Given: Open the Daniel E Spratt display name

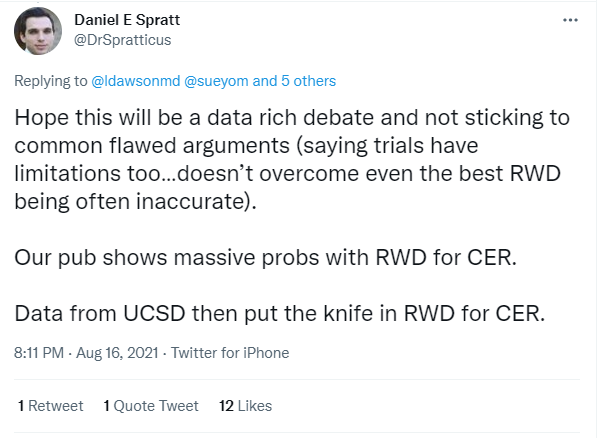Looking at the screenshot, I should (x=130, y=20).
